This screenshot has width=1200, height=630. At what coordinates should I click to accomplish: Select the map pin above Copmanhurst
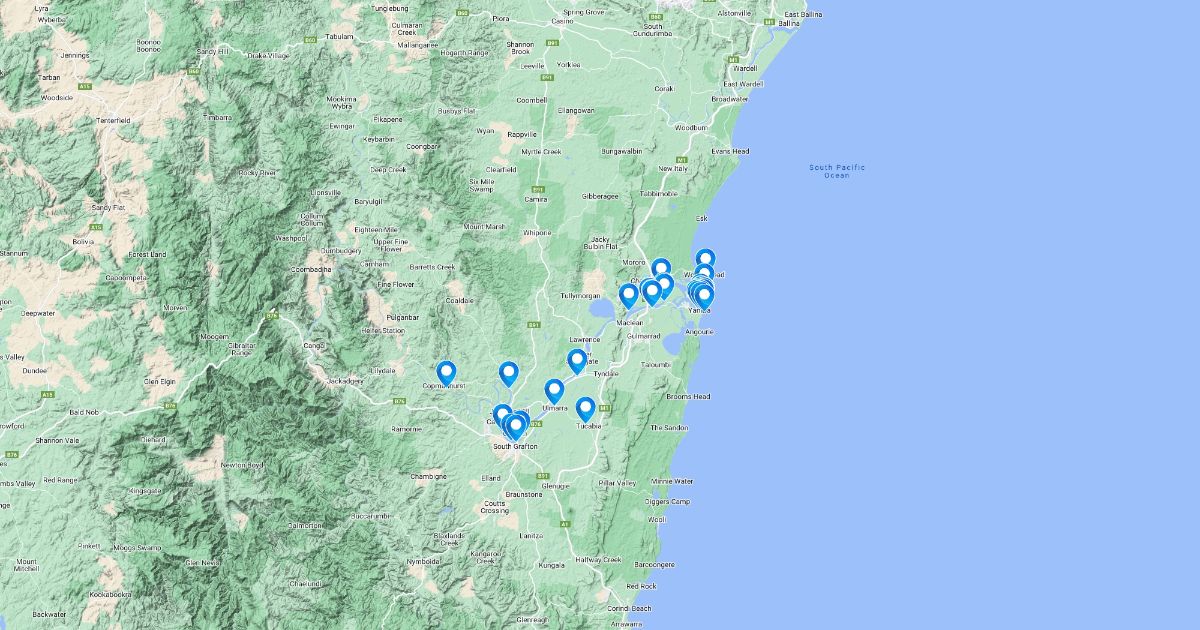tap(446, 374)
